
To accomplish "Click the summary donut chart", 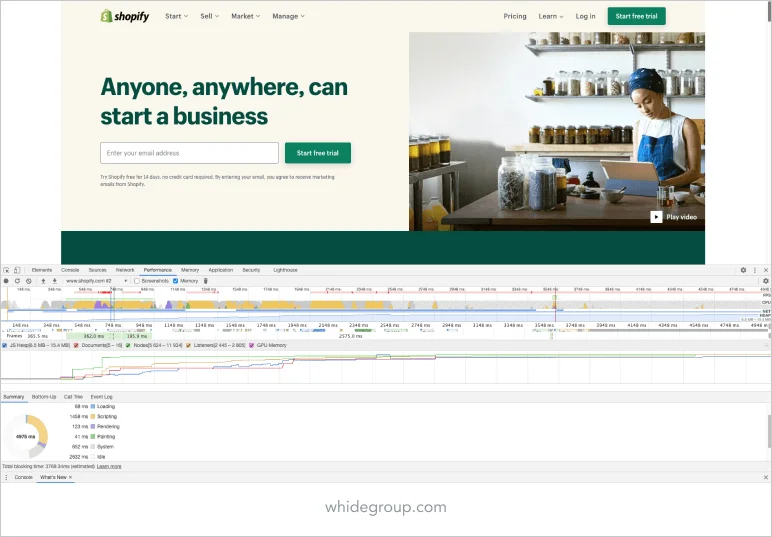I will tap(26, 437).
